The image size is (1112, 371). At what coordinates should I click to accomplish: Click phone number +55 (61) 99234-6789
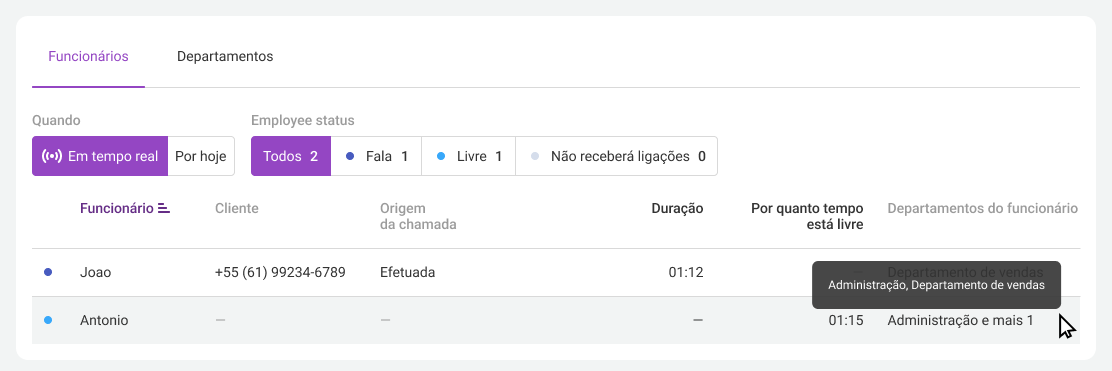(280, 272)
